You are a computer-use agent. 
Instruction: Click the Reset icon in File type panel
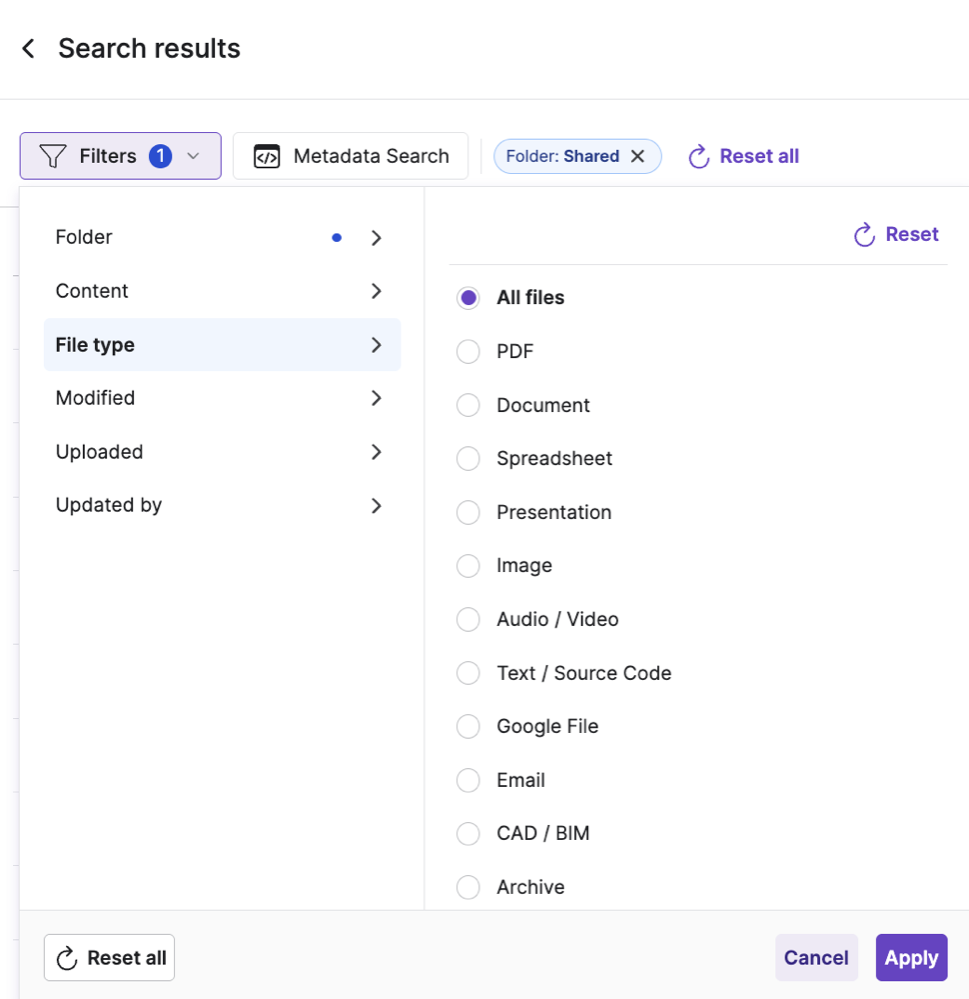click(864, 235)
